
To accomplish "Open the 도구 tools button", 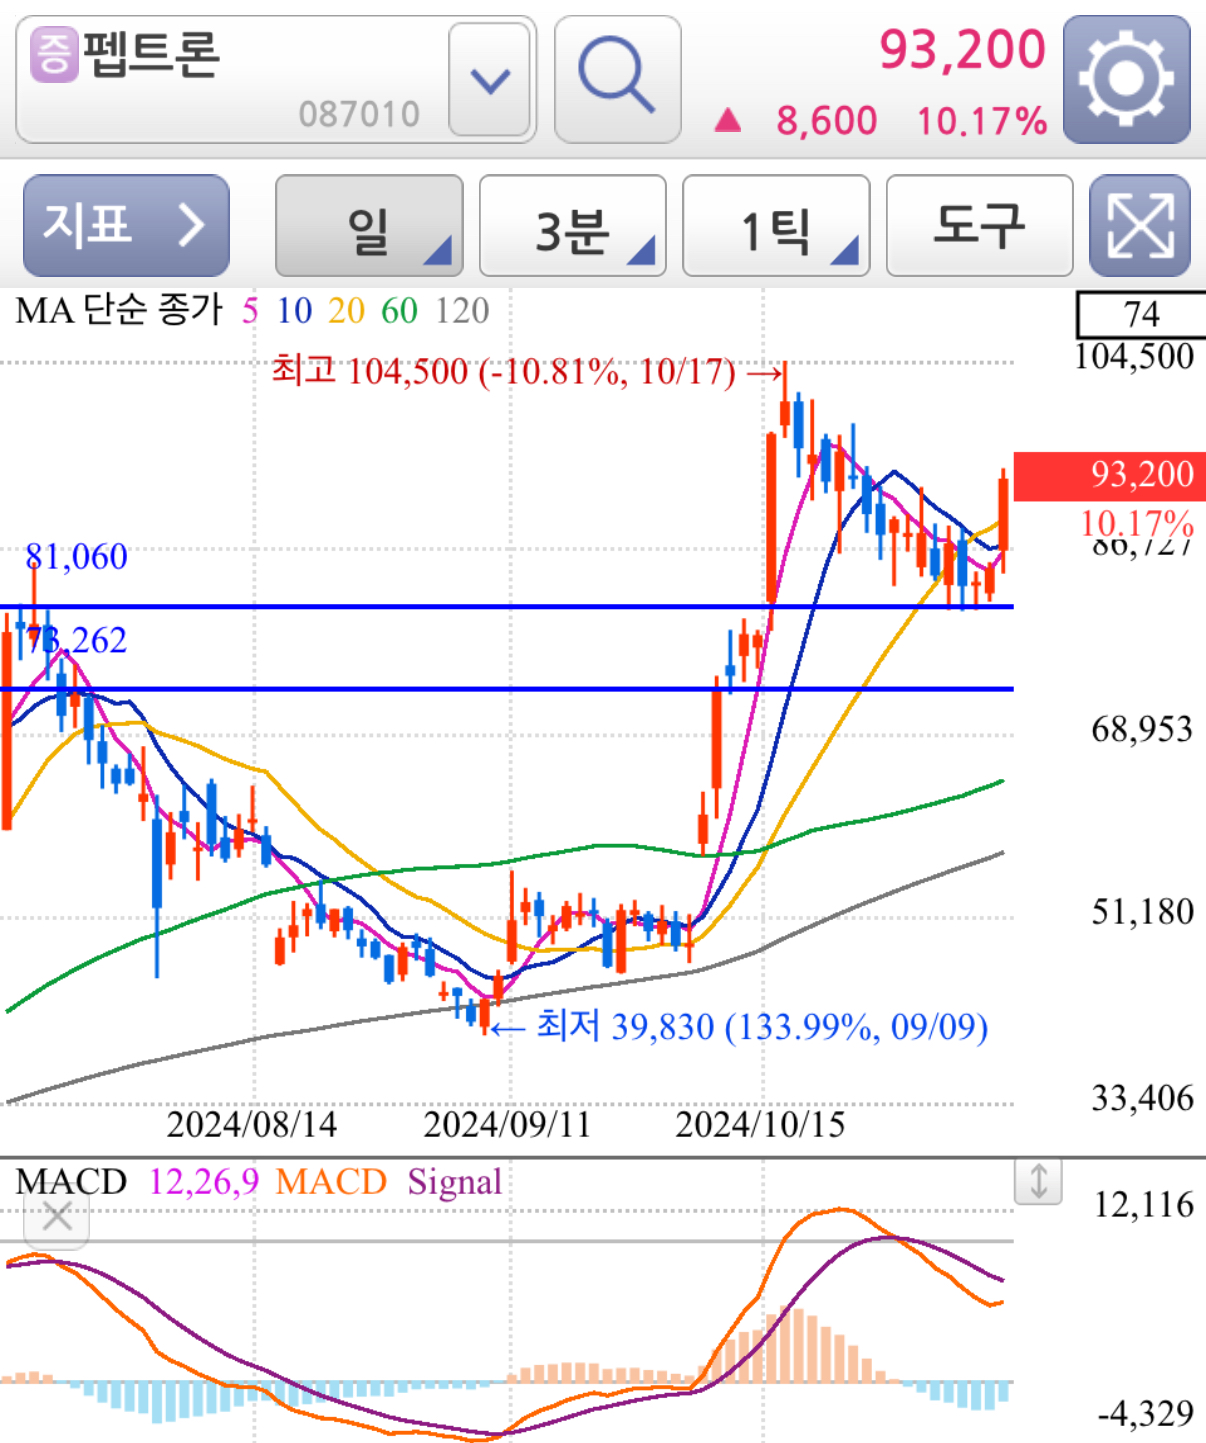I will click(x=980, y=226).
